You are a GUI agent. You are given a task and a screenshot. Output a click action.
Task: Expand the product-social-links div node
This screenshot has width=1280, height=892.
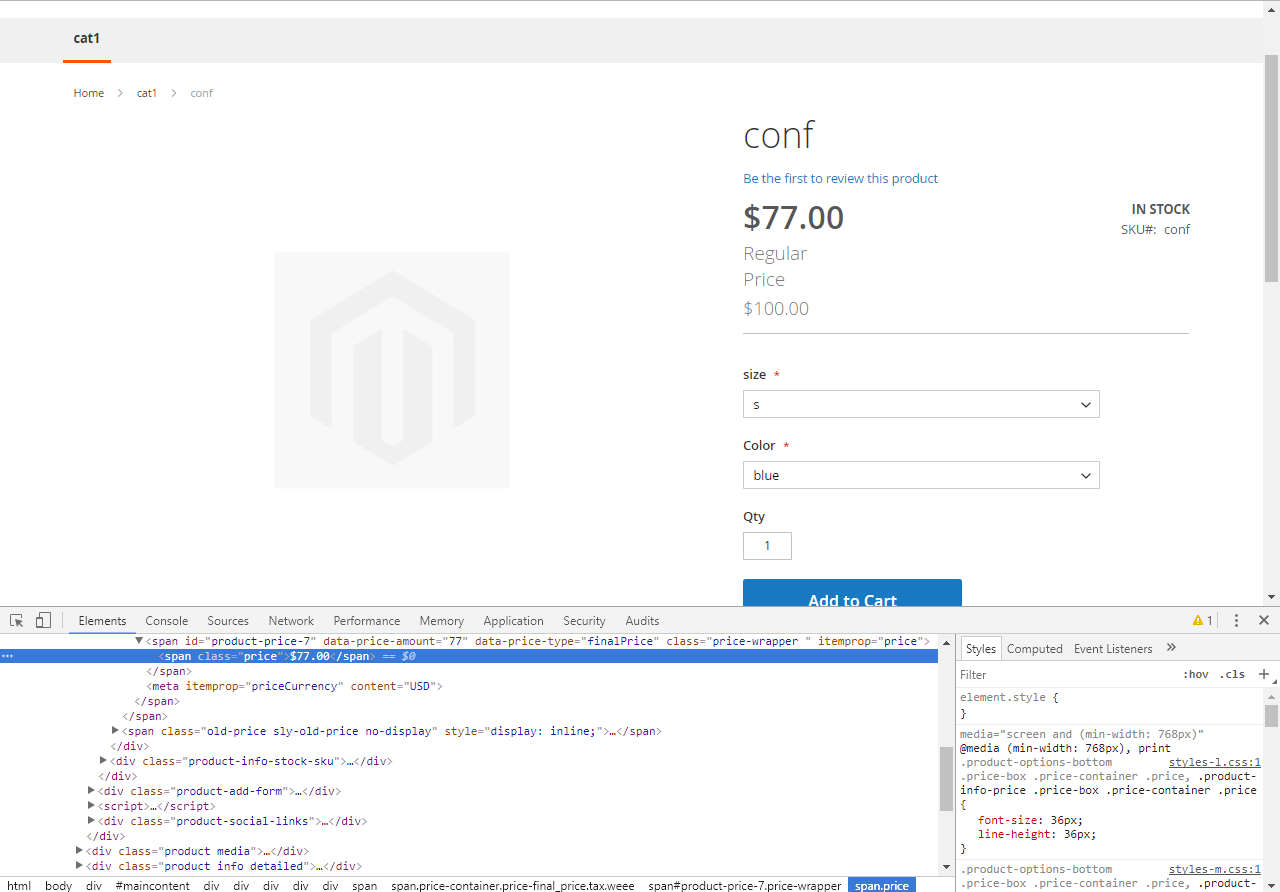[92, 821]
